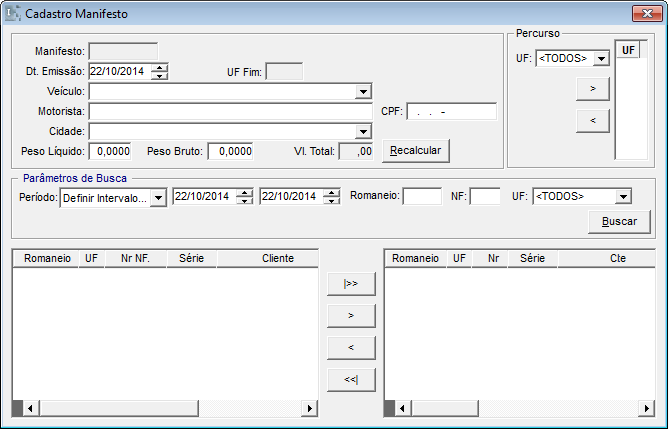This screenshot has height=429, width=669.
Task: Decrease period start date with down spinner
Action: [x=245, y=201]
